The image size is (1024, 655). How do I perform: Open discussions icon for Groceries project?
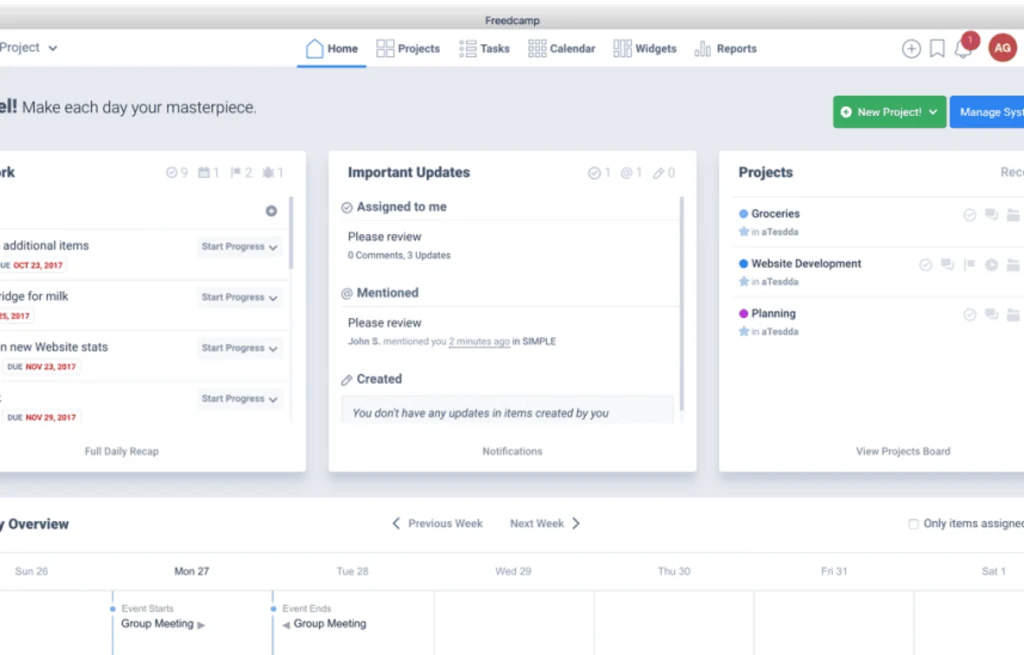pos(991,214)
